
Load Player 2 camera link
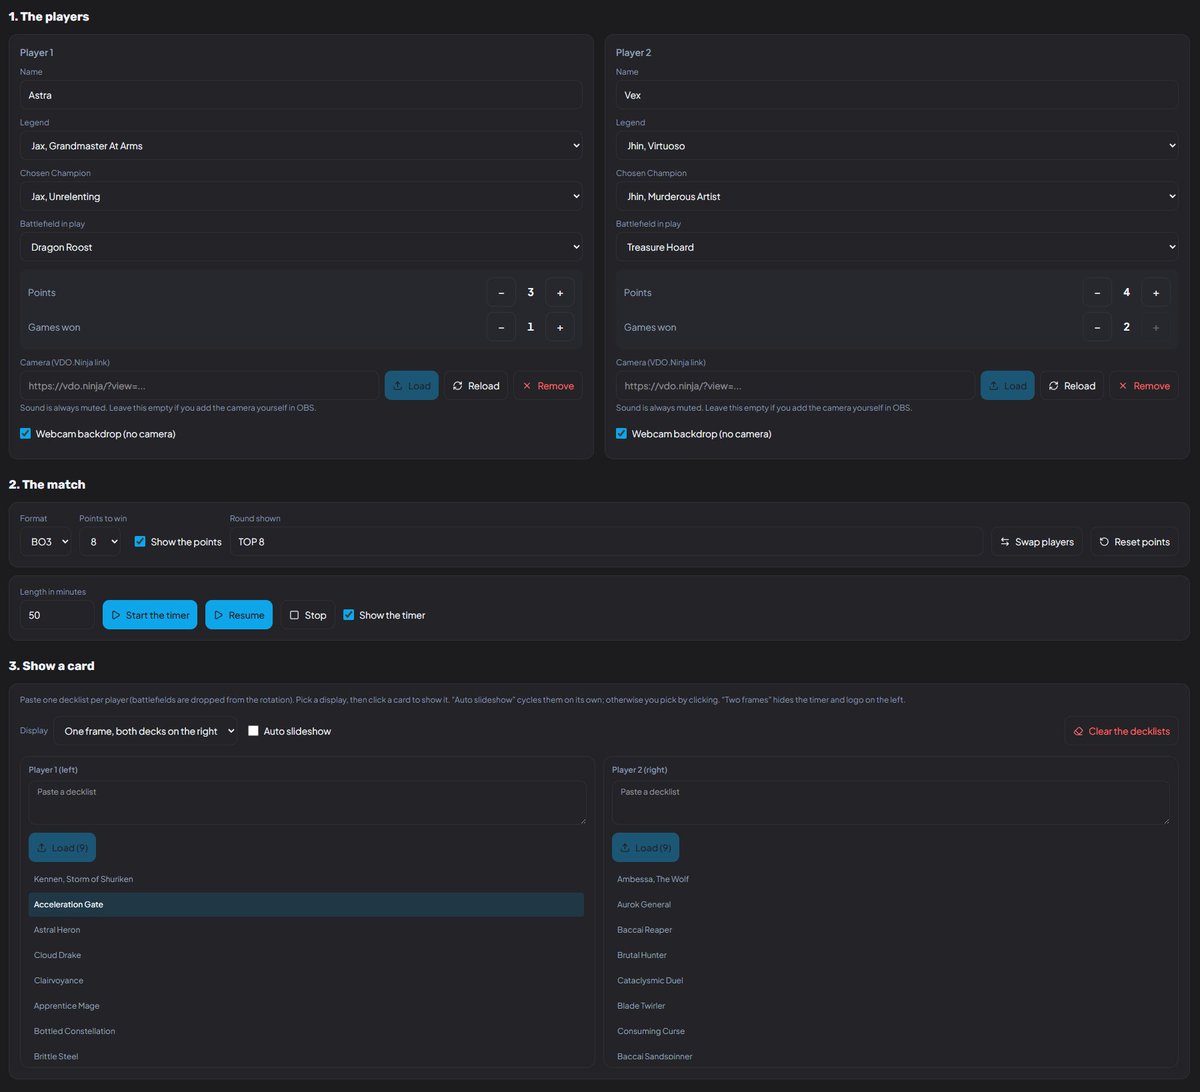click(1007, 386)
